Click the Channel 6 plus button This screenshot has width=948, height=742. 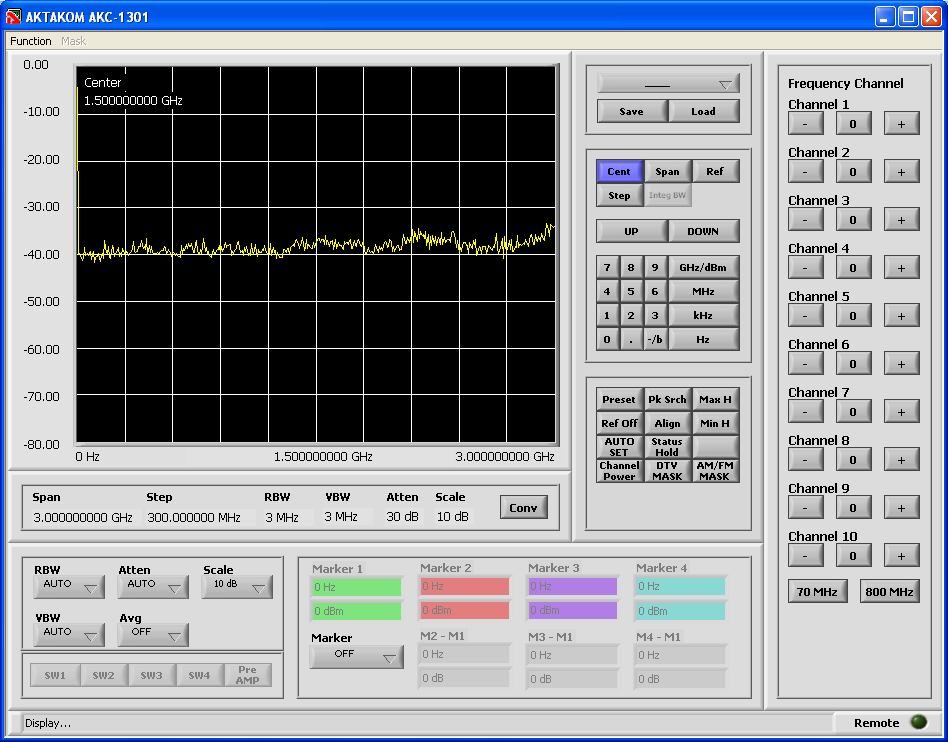[901, 363]
